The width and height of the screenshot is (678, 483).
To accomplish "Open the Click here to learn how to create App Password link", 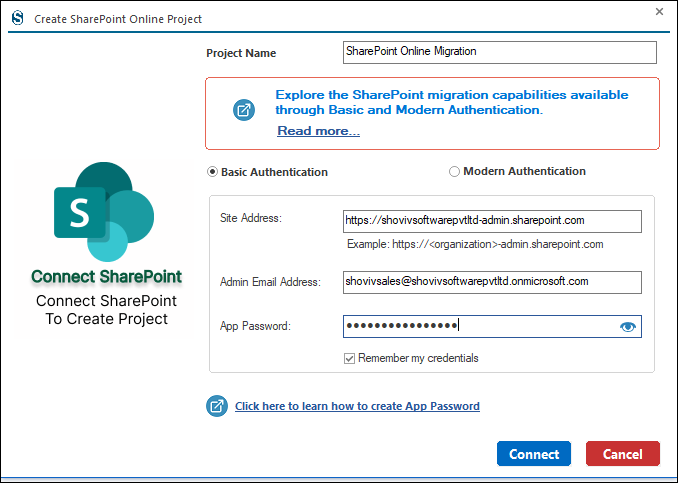I will coord(357,406).
